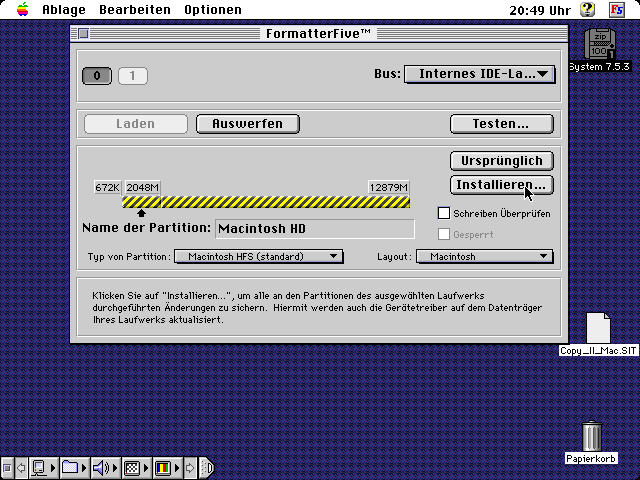
Task: Open the Apple menu icon
Action: pyautogui.click(x=22, y=10)
